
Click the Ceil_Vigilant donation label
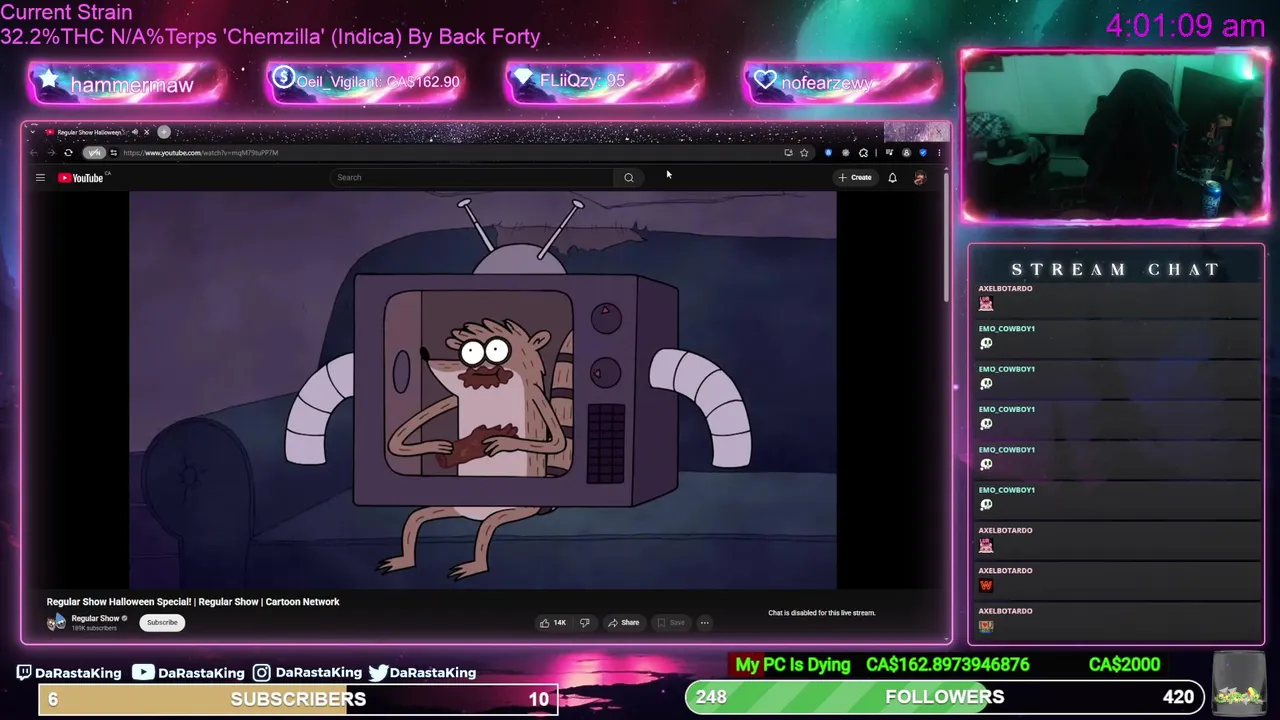pos(378,82)
